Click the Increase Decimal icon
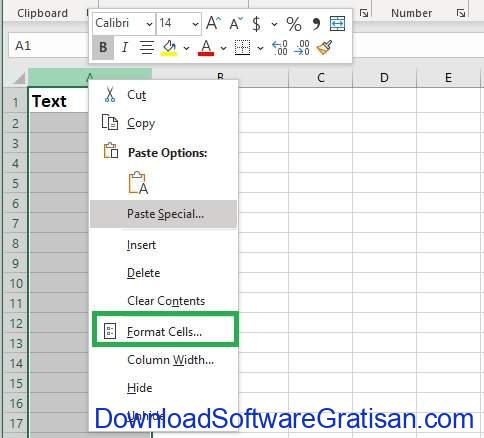The height and width of the screenshot is (438, 484). click(280, 48)
